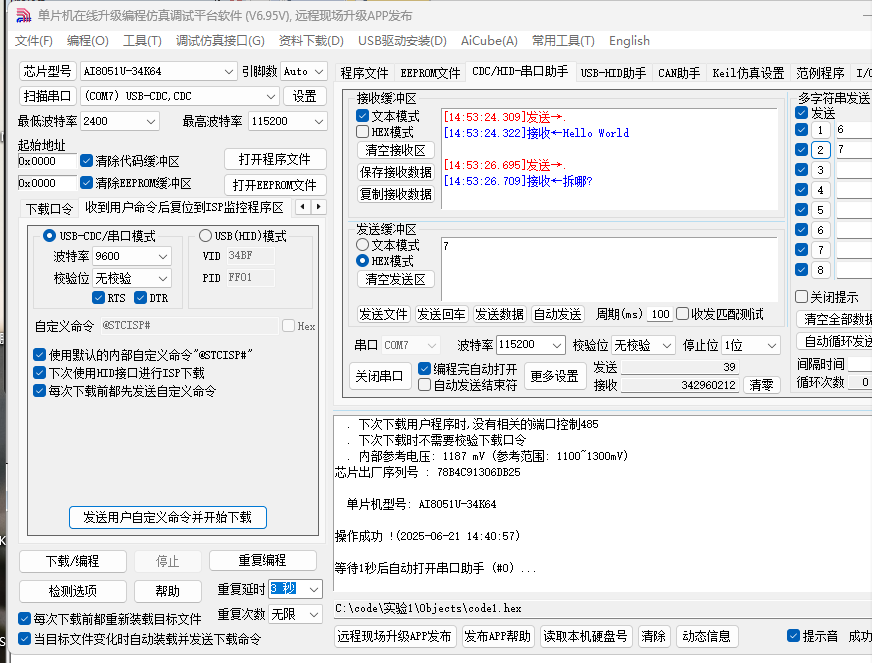Viewport: 872px width, 663px height.
Task: Click 检测选项 button
Action: point(73,591)
